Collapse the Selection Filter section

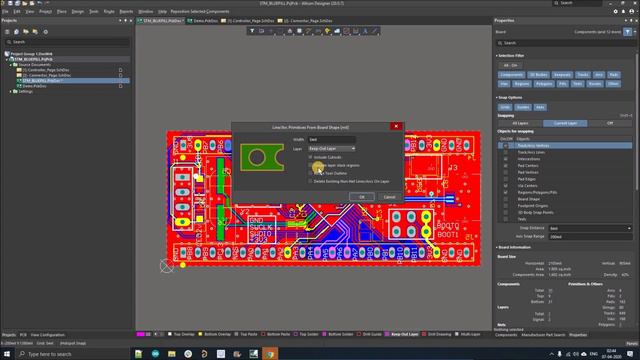tap(497, 56)
